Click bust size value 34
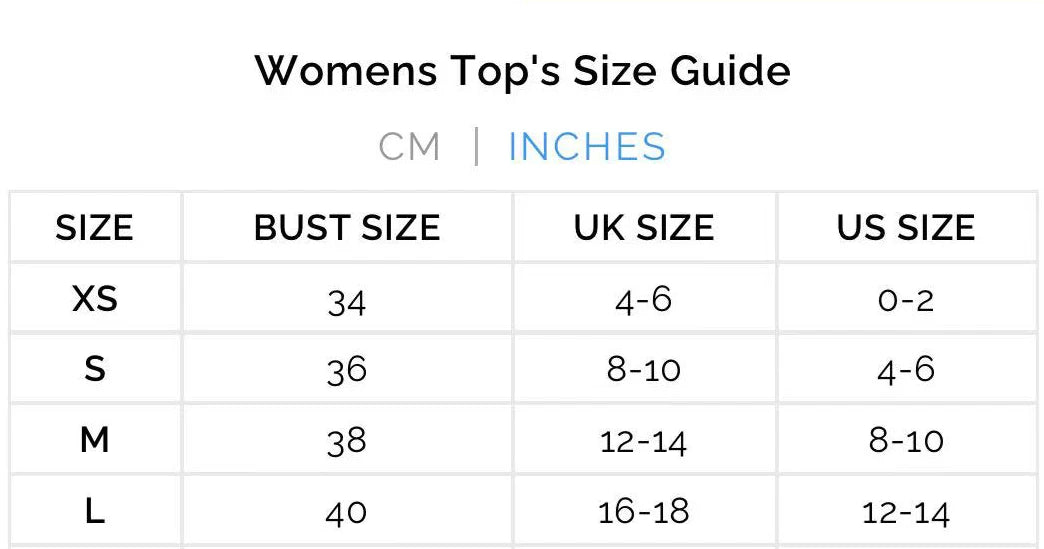Screen dimensions: 1044x549 point(347,301)
